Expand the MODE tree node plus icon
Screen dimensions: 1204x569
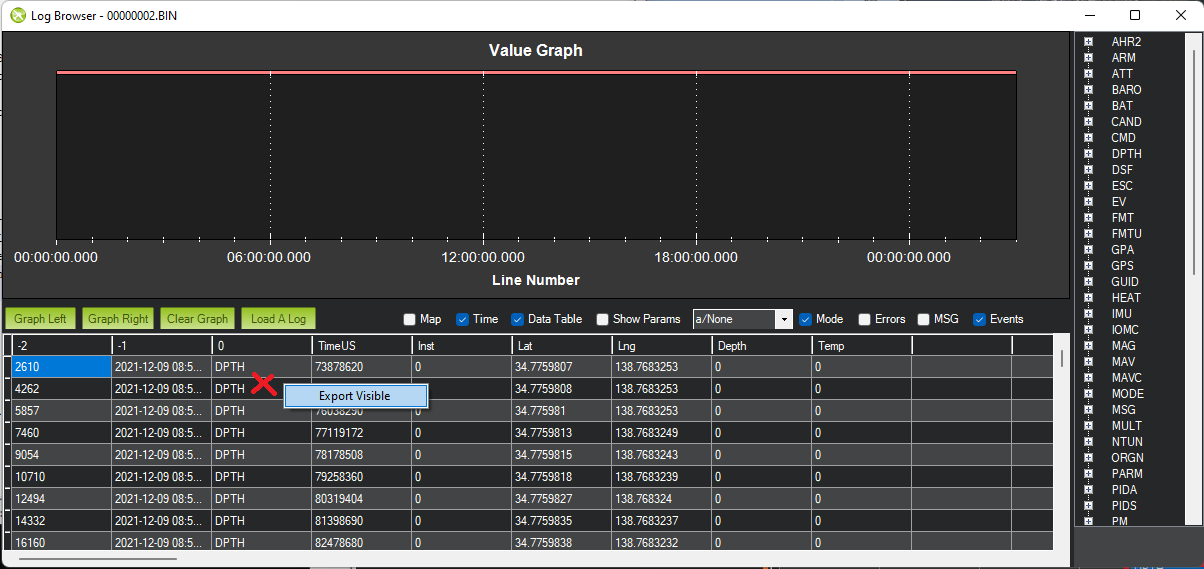[x=1088, y=394]
